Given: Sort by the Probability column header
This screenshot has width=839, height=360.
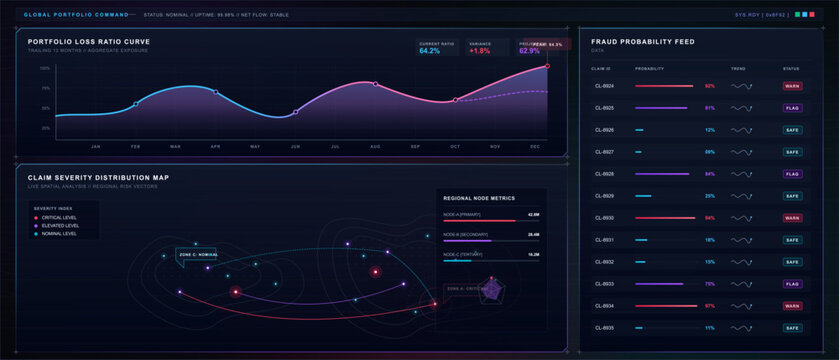Looking at the screenshot, I should click(650, 69).
